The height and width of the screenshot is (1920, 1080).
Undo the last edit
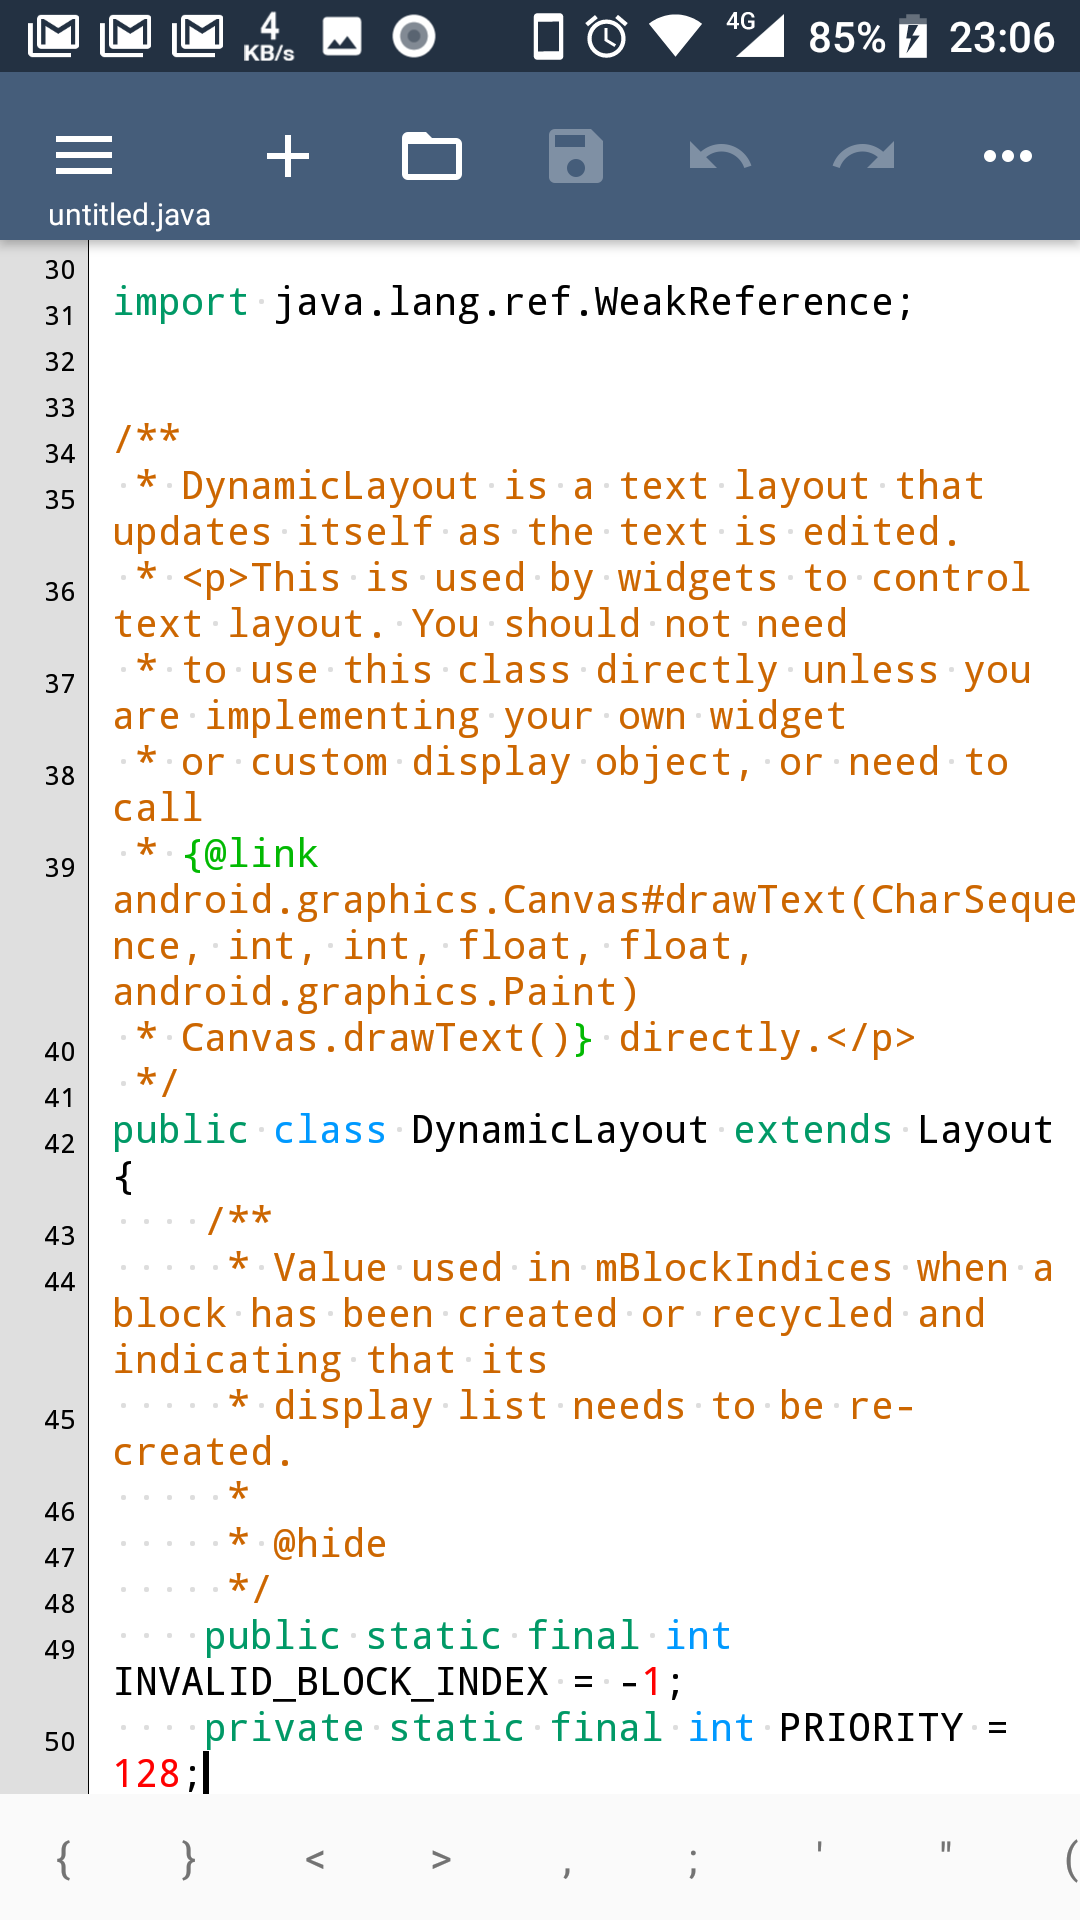pyautogui.click(x=720, y=157)
